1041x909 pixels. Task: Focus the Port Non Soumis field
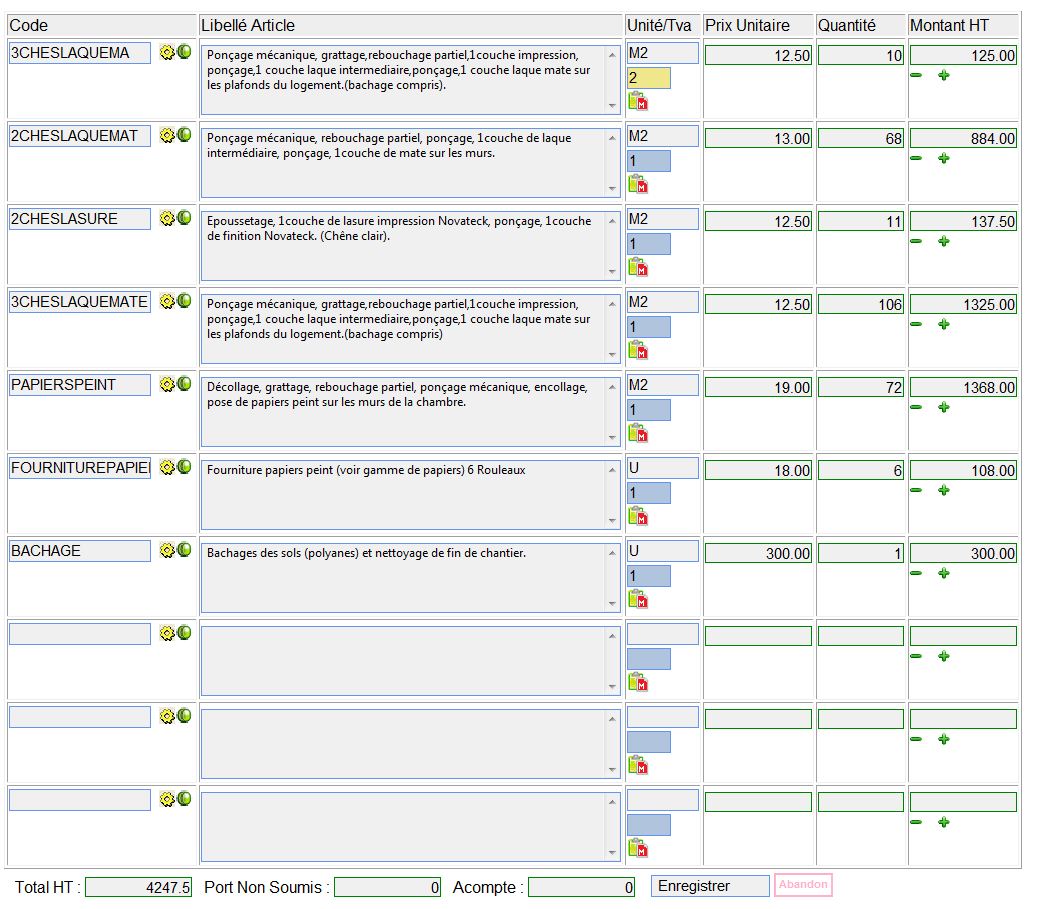point(387,887)
